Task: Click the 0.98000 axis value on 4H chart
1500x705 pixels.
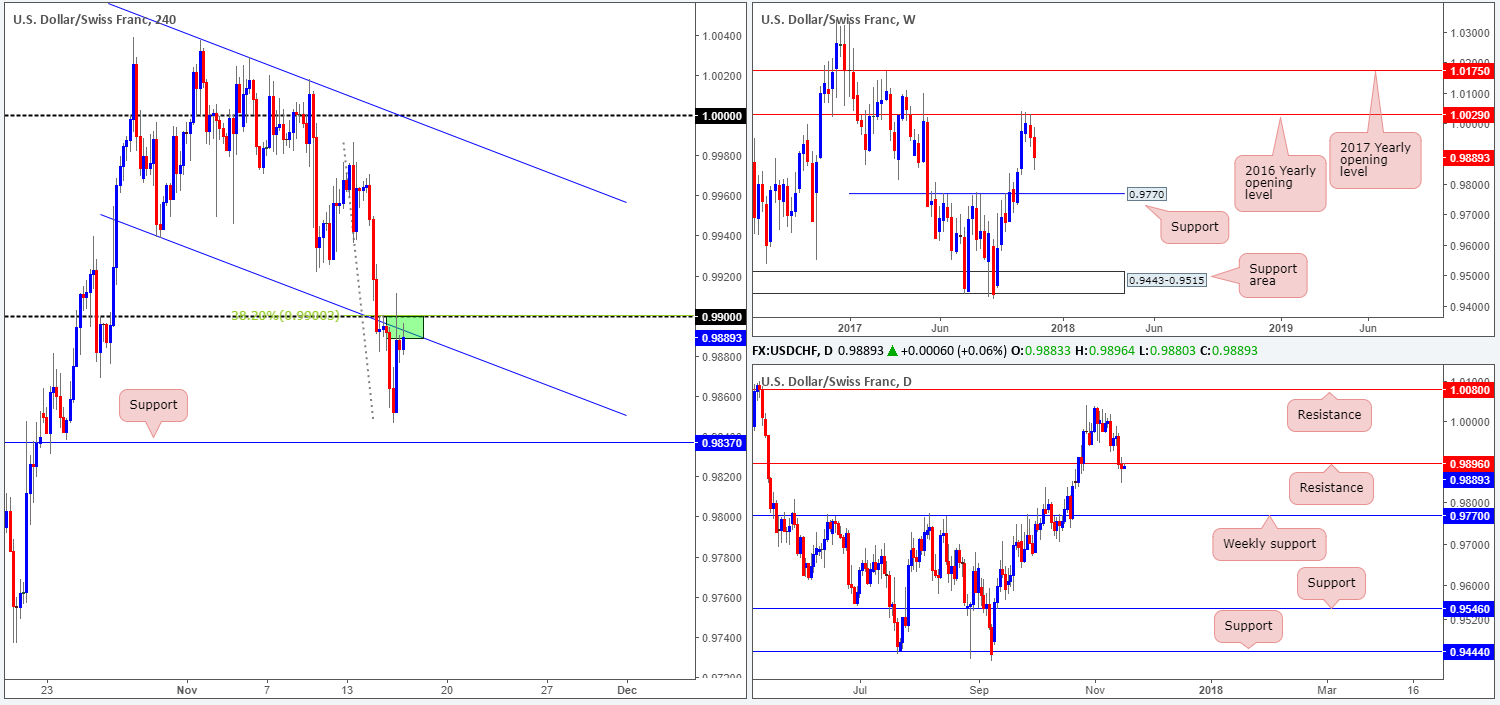Action: pyautogui.click(x=723, y=517)
